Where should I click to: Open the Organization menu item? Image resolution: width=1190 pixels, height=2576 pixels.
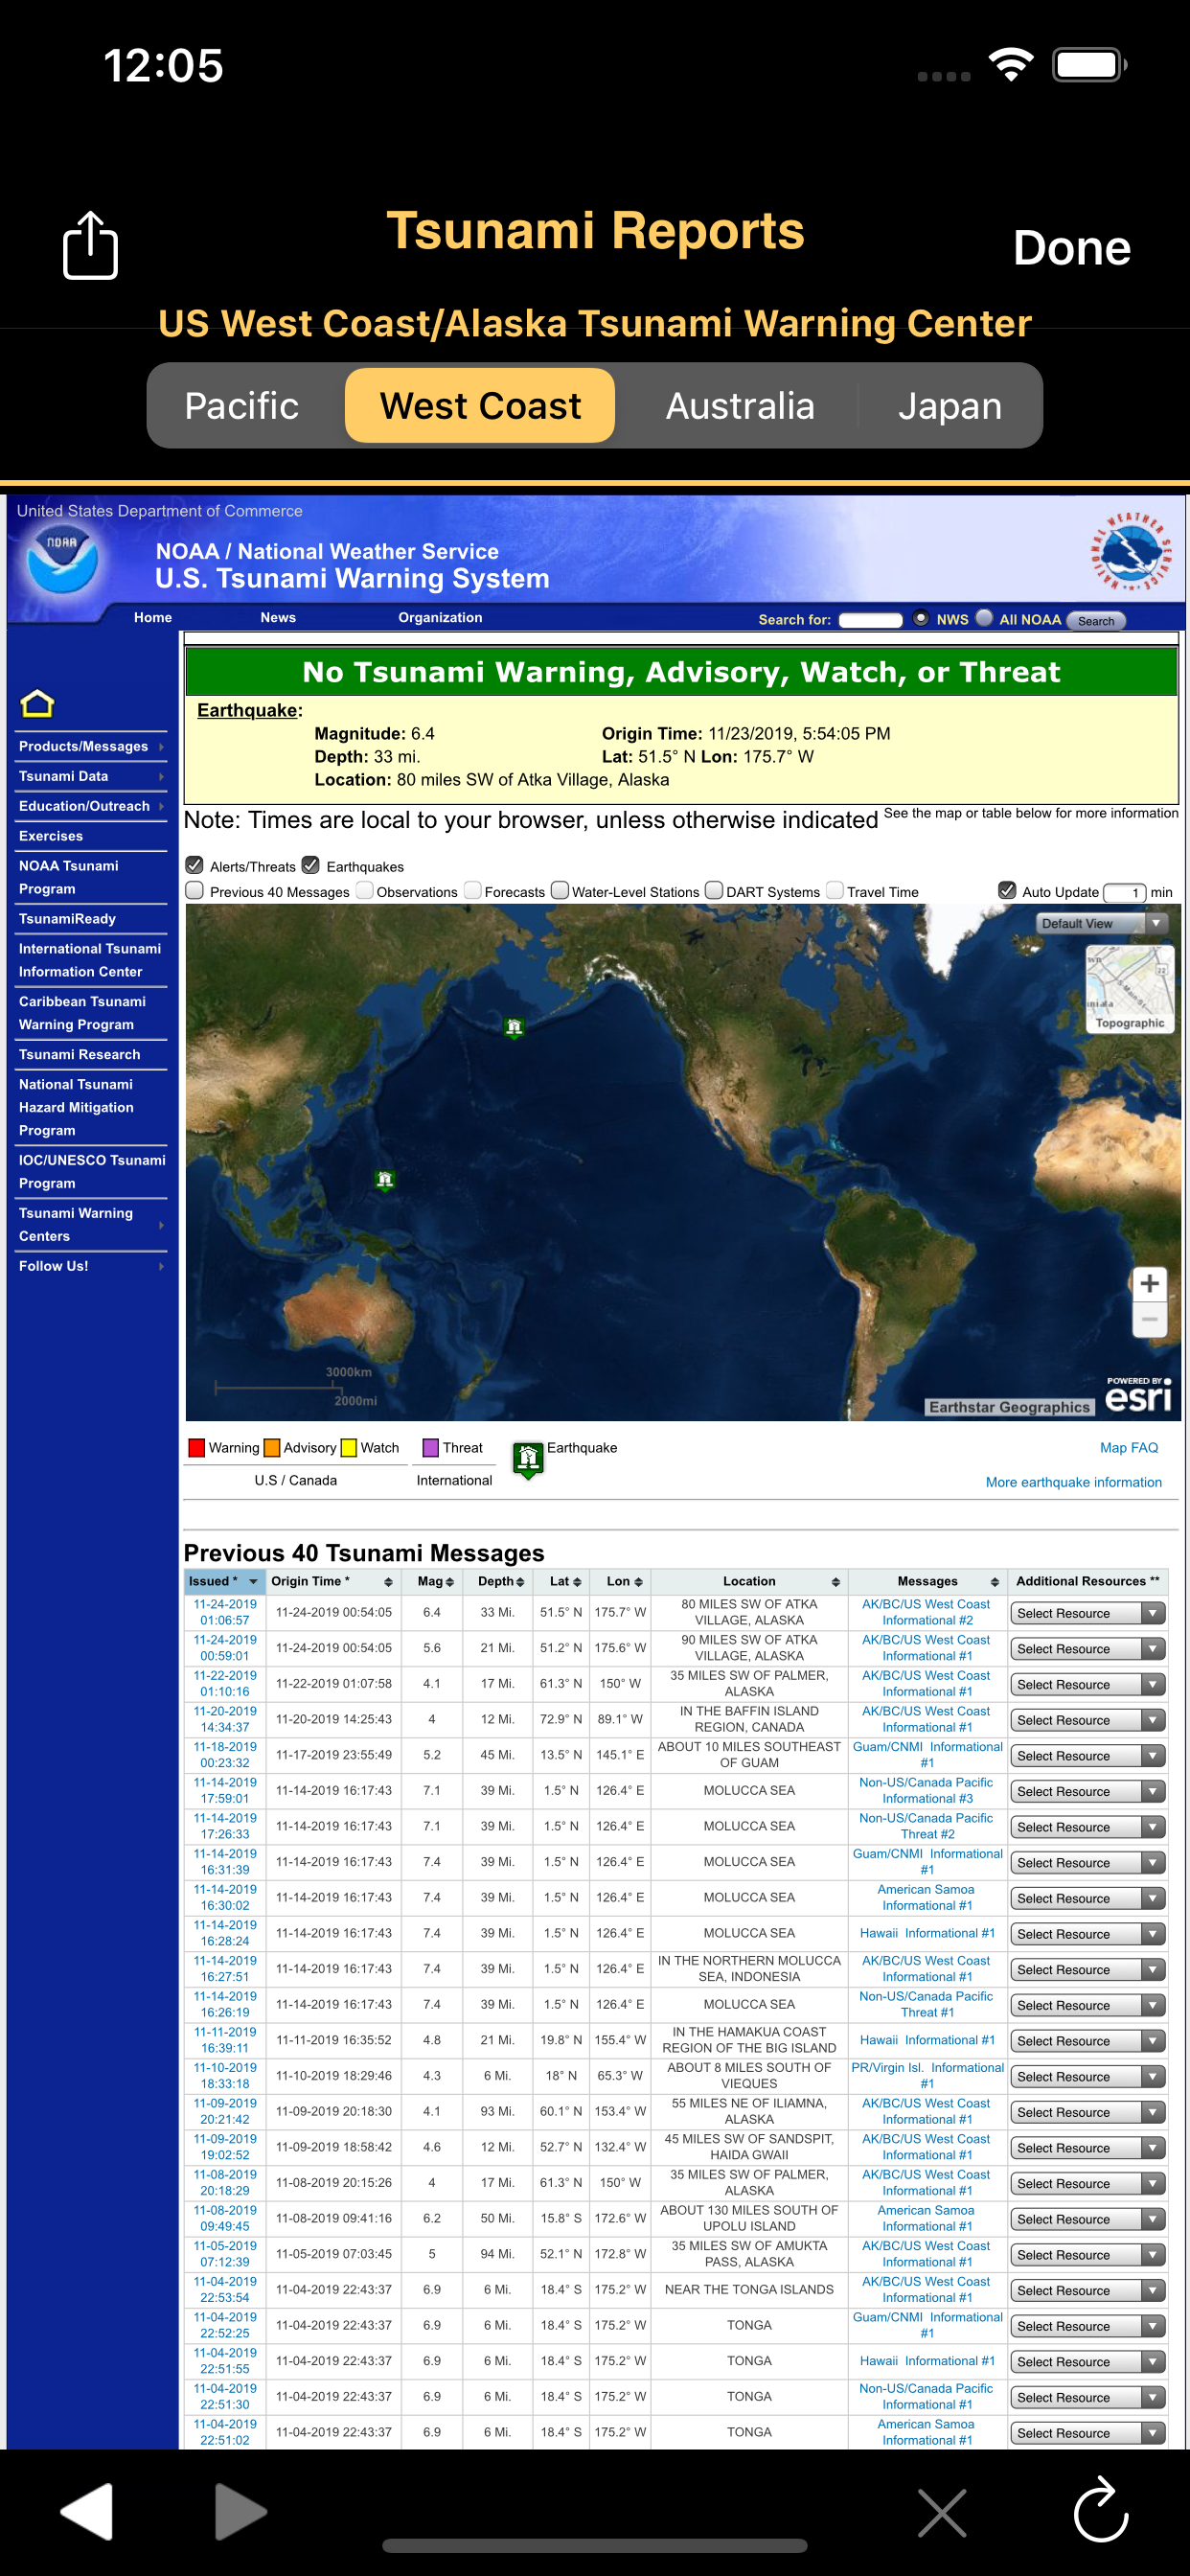click(440, 618)
